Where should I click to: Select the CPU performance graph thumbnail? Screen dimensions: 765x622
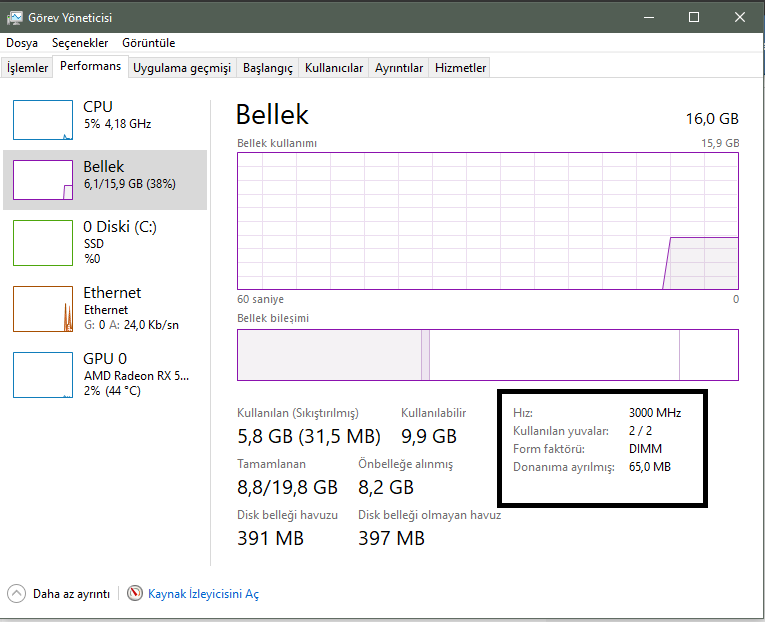43,120
